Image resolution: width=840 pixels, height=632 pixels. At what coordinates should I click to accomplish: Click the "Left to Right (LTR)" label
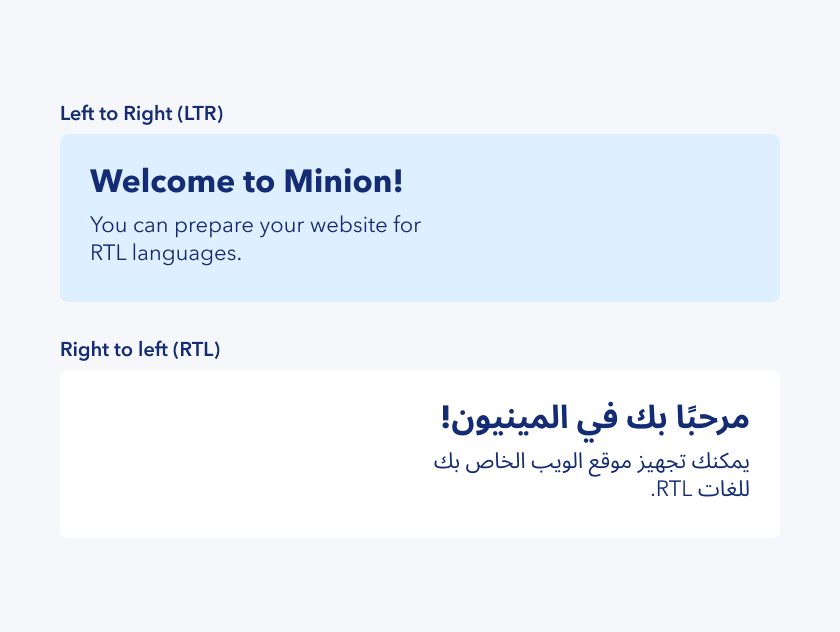(x=141, y=113)
